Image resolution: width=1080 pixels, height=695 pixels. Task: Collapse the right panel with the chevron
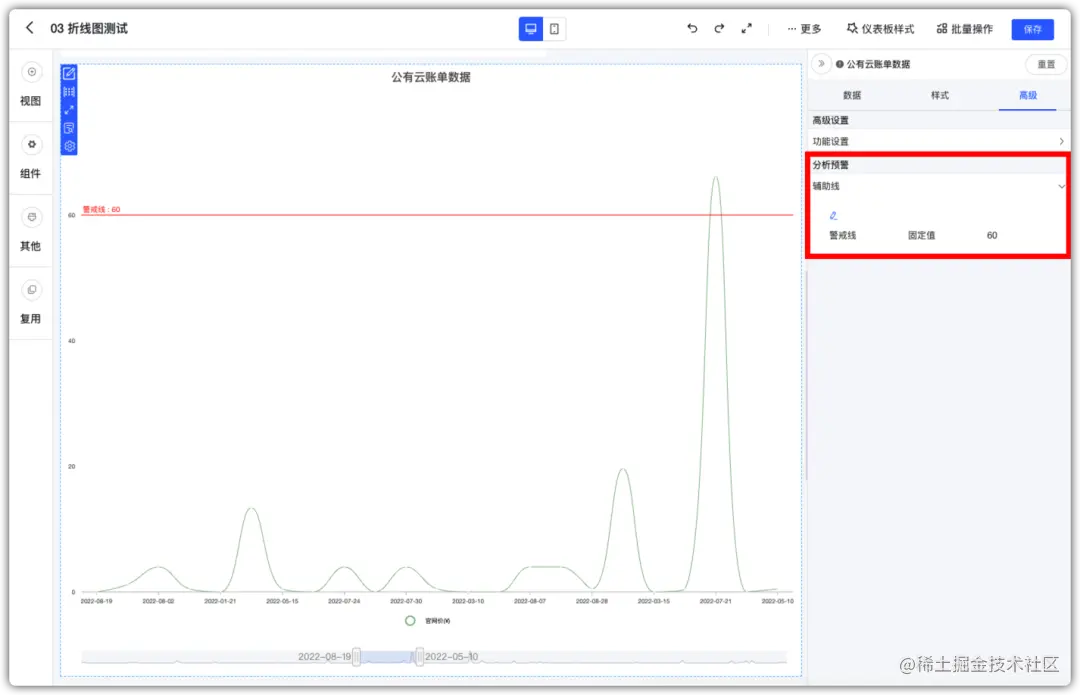(821, 64)
